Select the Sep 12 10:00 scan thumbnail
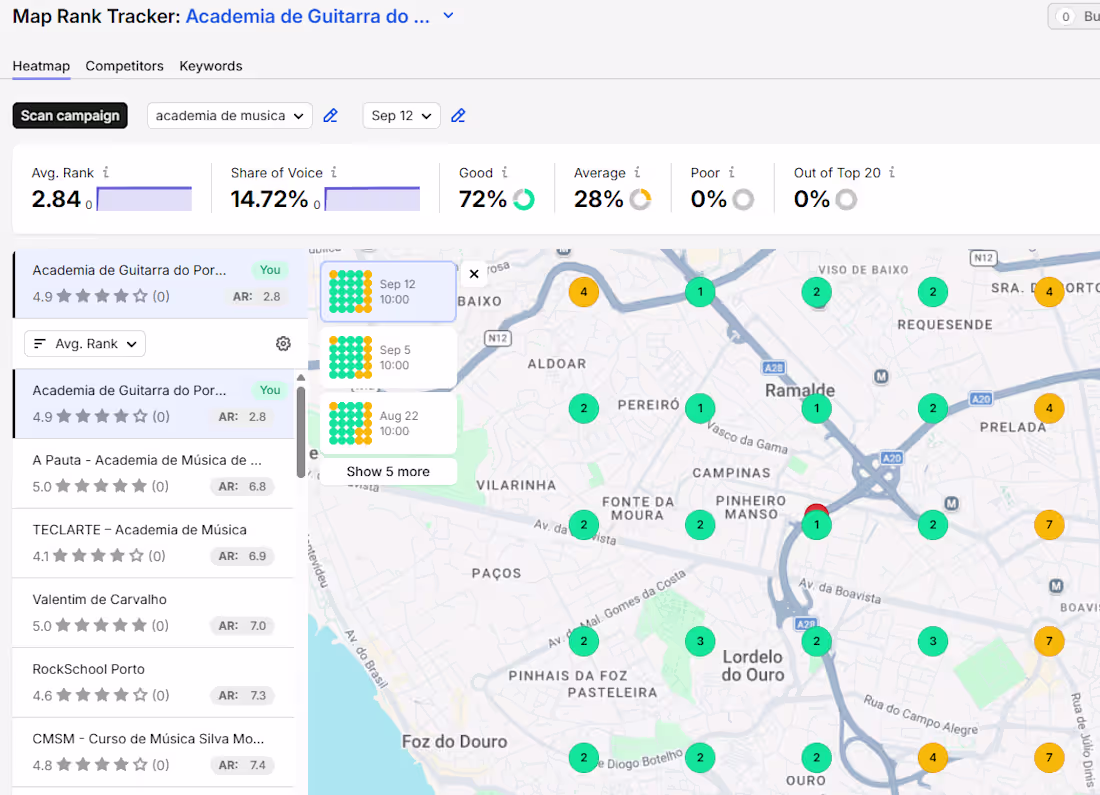1100x795 pixels. pyautogui.click(x=388, y=292)
